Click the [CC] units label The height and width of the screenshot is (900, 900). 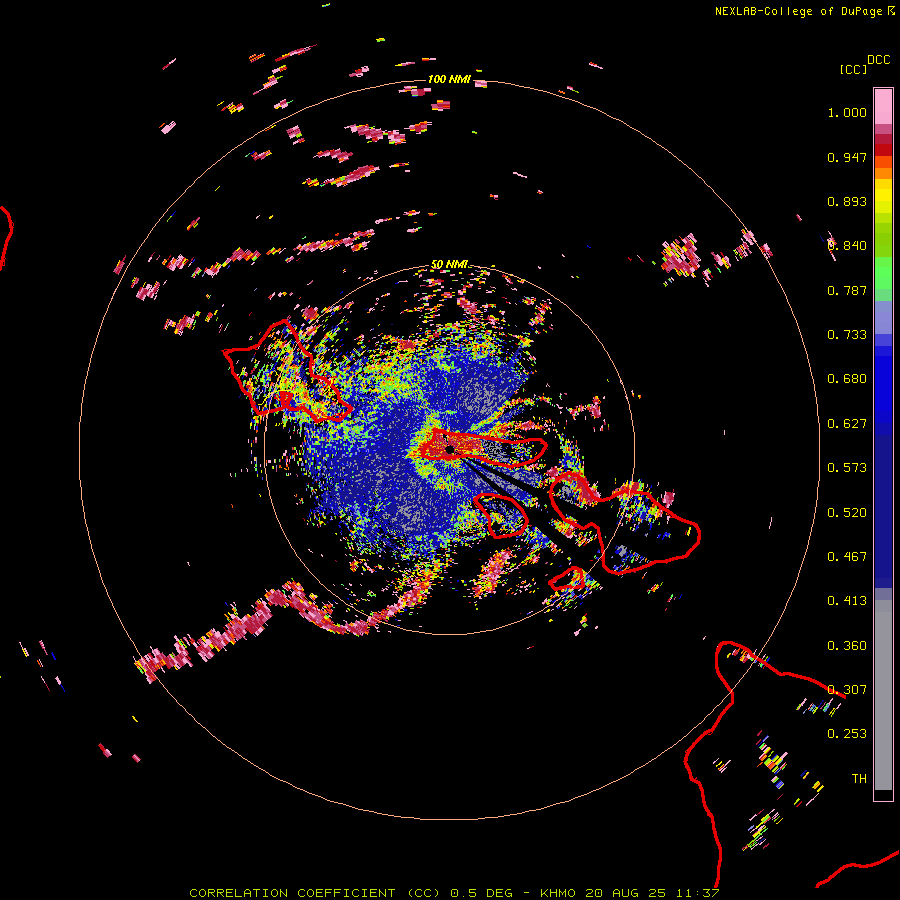853,69
